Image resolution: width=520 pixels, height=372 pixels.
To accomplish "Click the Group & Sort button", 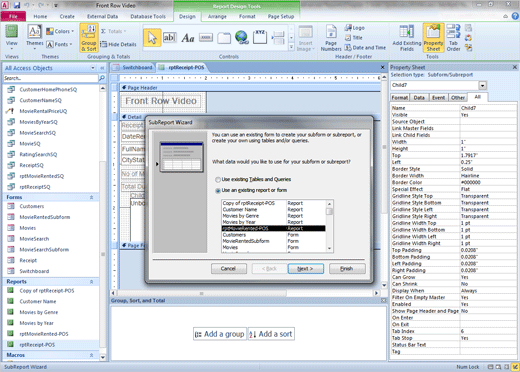I will point(89,38).
